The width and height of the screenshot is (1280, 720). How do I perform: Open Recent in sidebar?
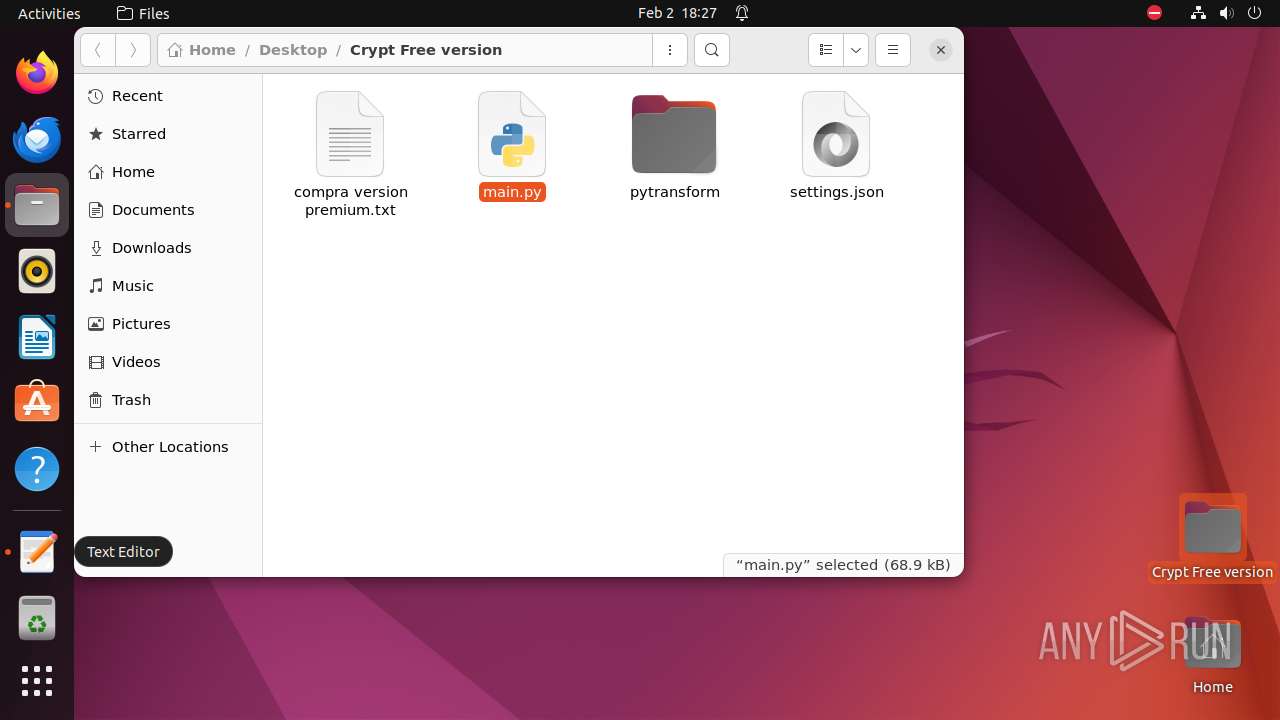coord(168,96)
